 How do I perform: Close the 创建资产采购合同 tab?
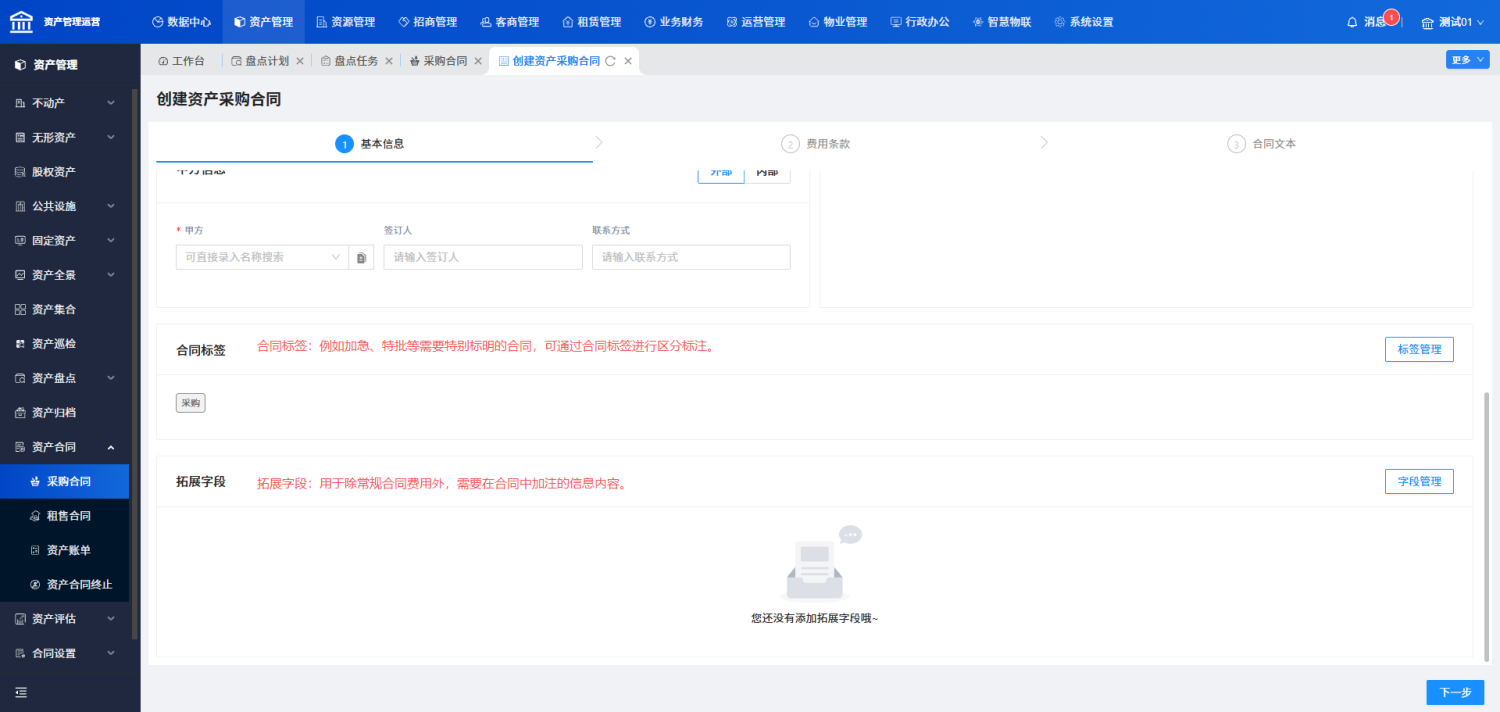click(x=628, y=61)
